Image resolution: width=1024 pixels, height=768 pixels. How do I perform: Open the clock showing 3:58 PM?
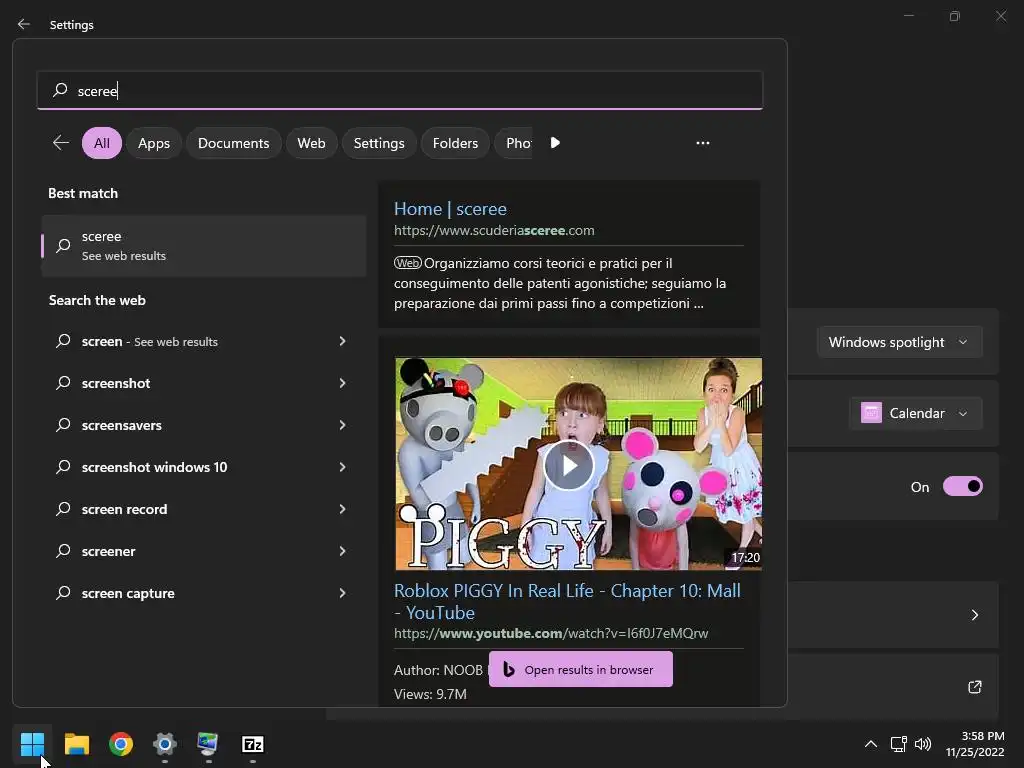click(x=975, y=744)
